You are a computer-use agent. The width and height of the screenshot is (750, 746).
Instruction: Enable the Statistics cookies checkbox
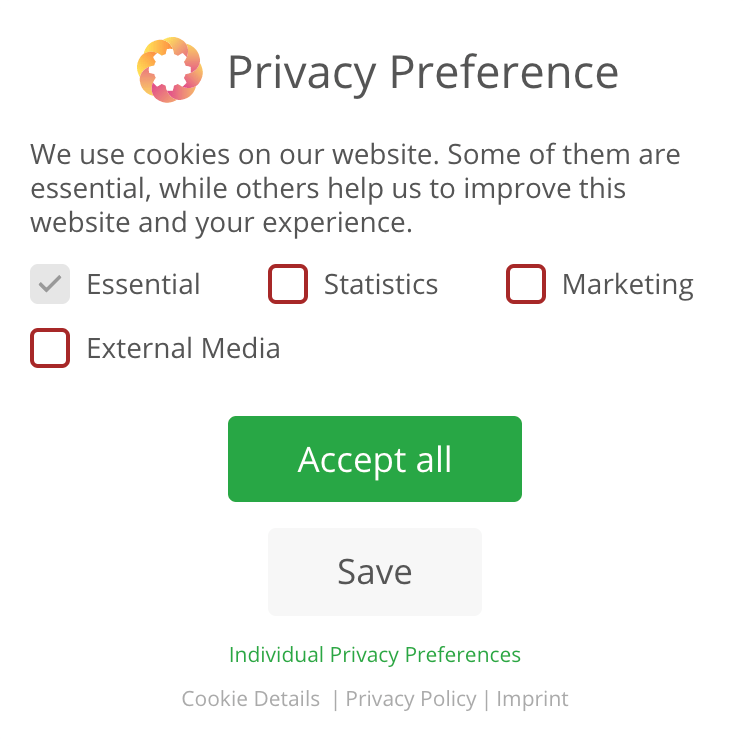pos(288,284)
